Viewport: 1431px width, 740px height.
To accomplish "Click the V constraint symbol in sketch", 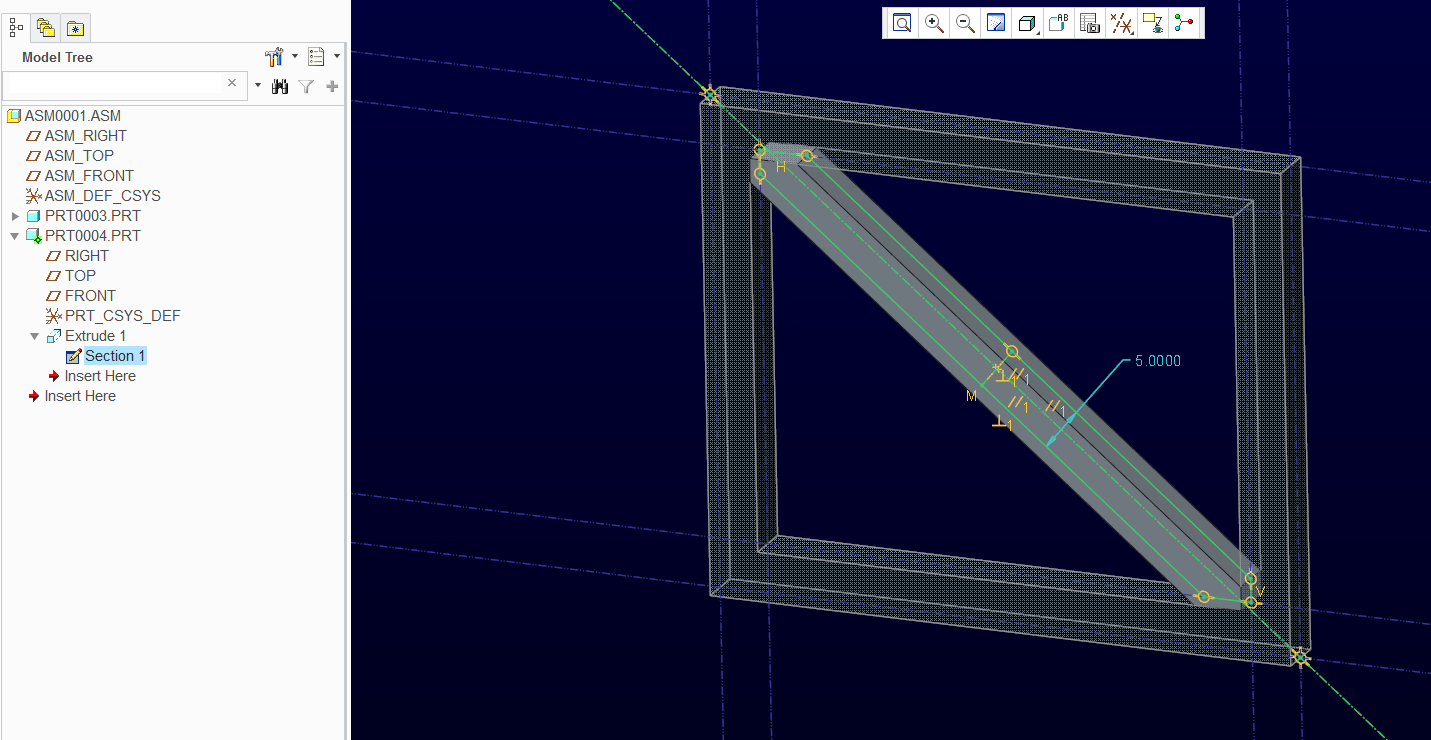I will 1261,592.
